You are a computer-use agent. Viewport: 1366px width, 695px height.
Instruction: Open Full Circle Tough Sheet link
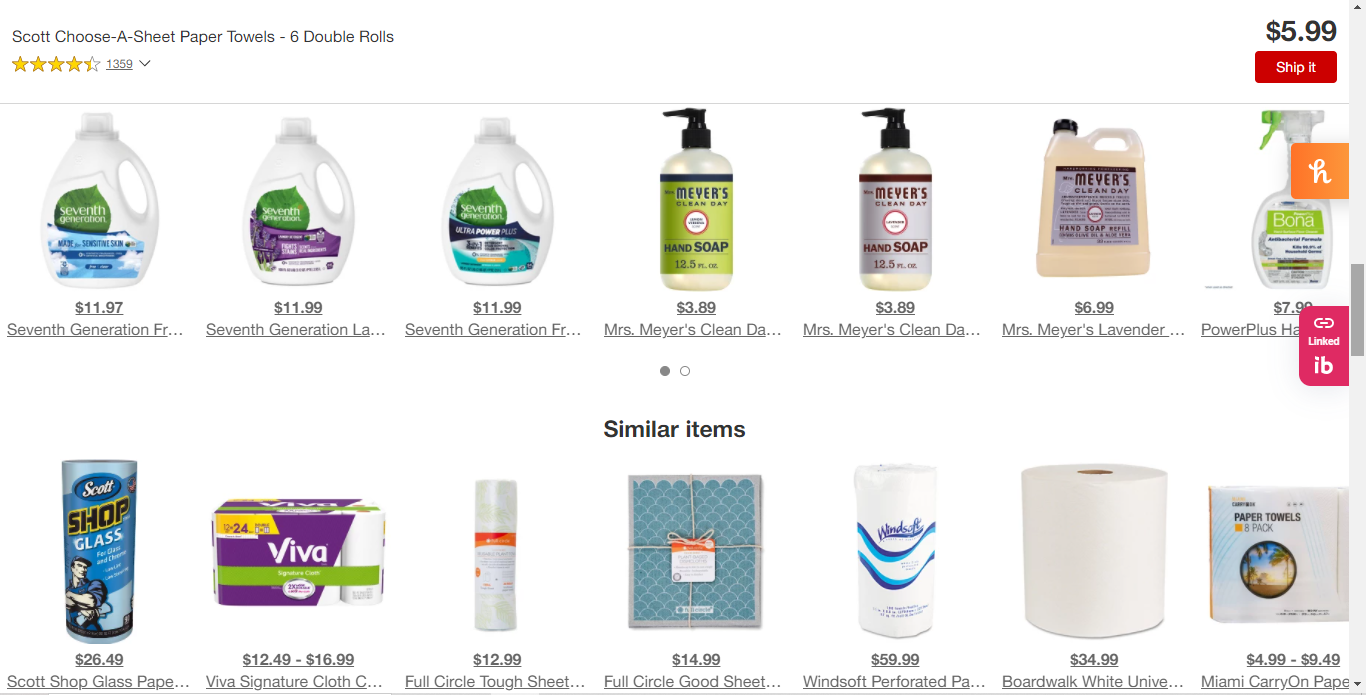click(x=496, y=682)
